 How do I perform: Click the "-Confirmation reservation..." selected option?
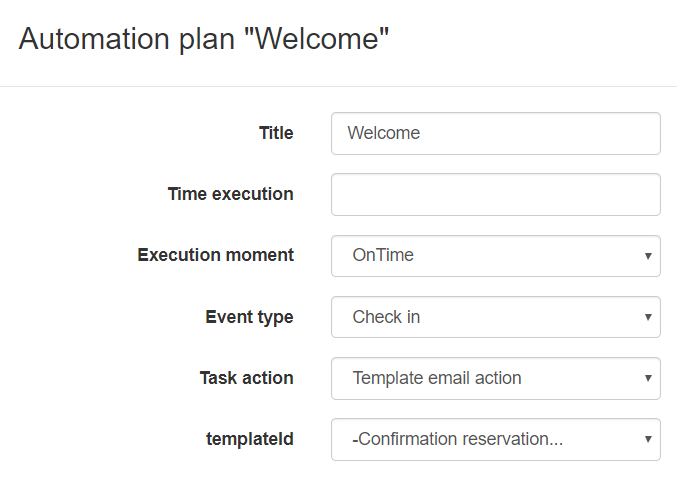click(x=452, y=439)
